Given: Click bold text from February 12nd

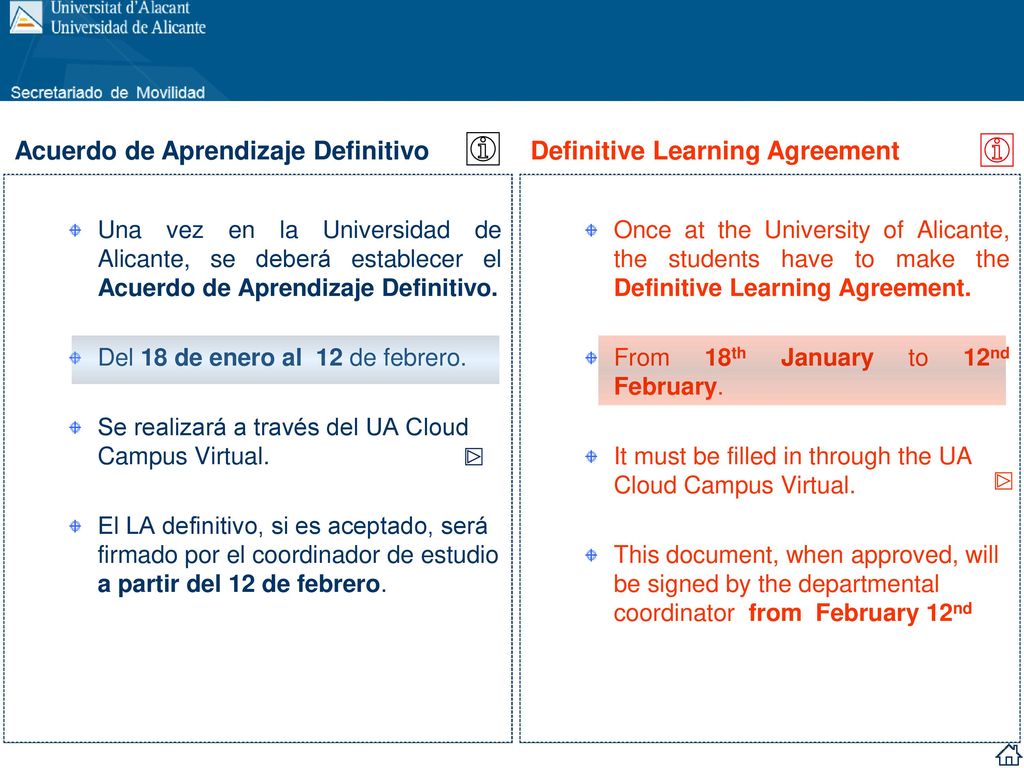Looking at the screenshot, I should point(860,613).
